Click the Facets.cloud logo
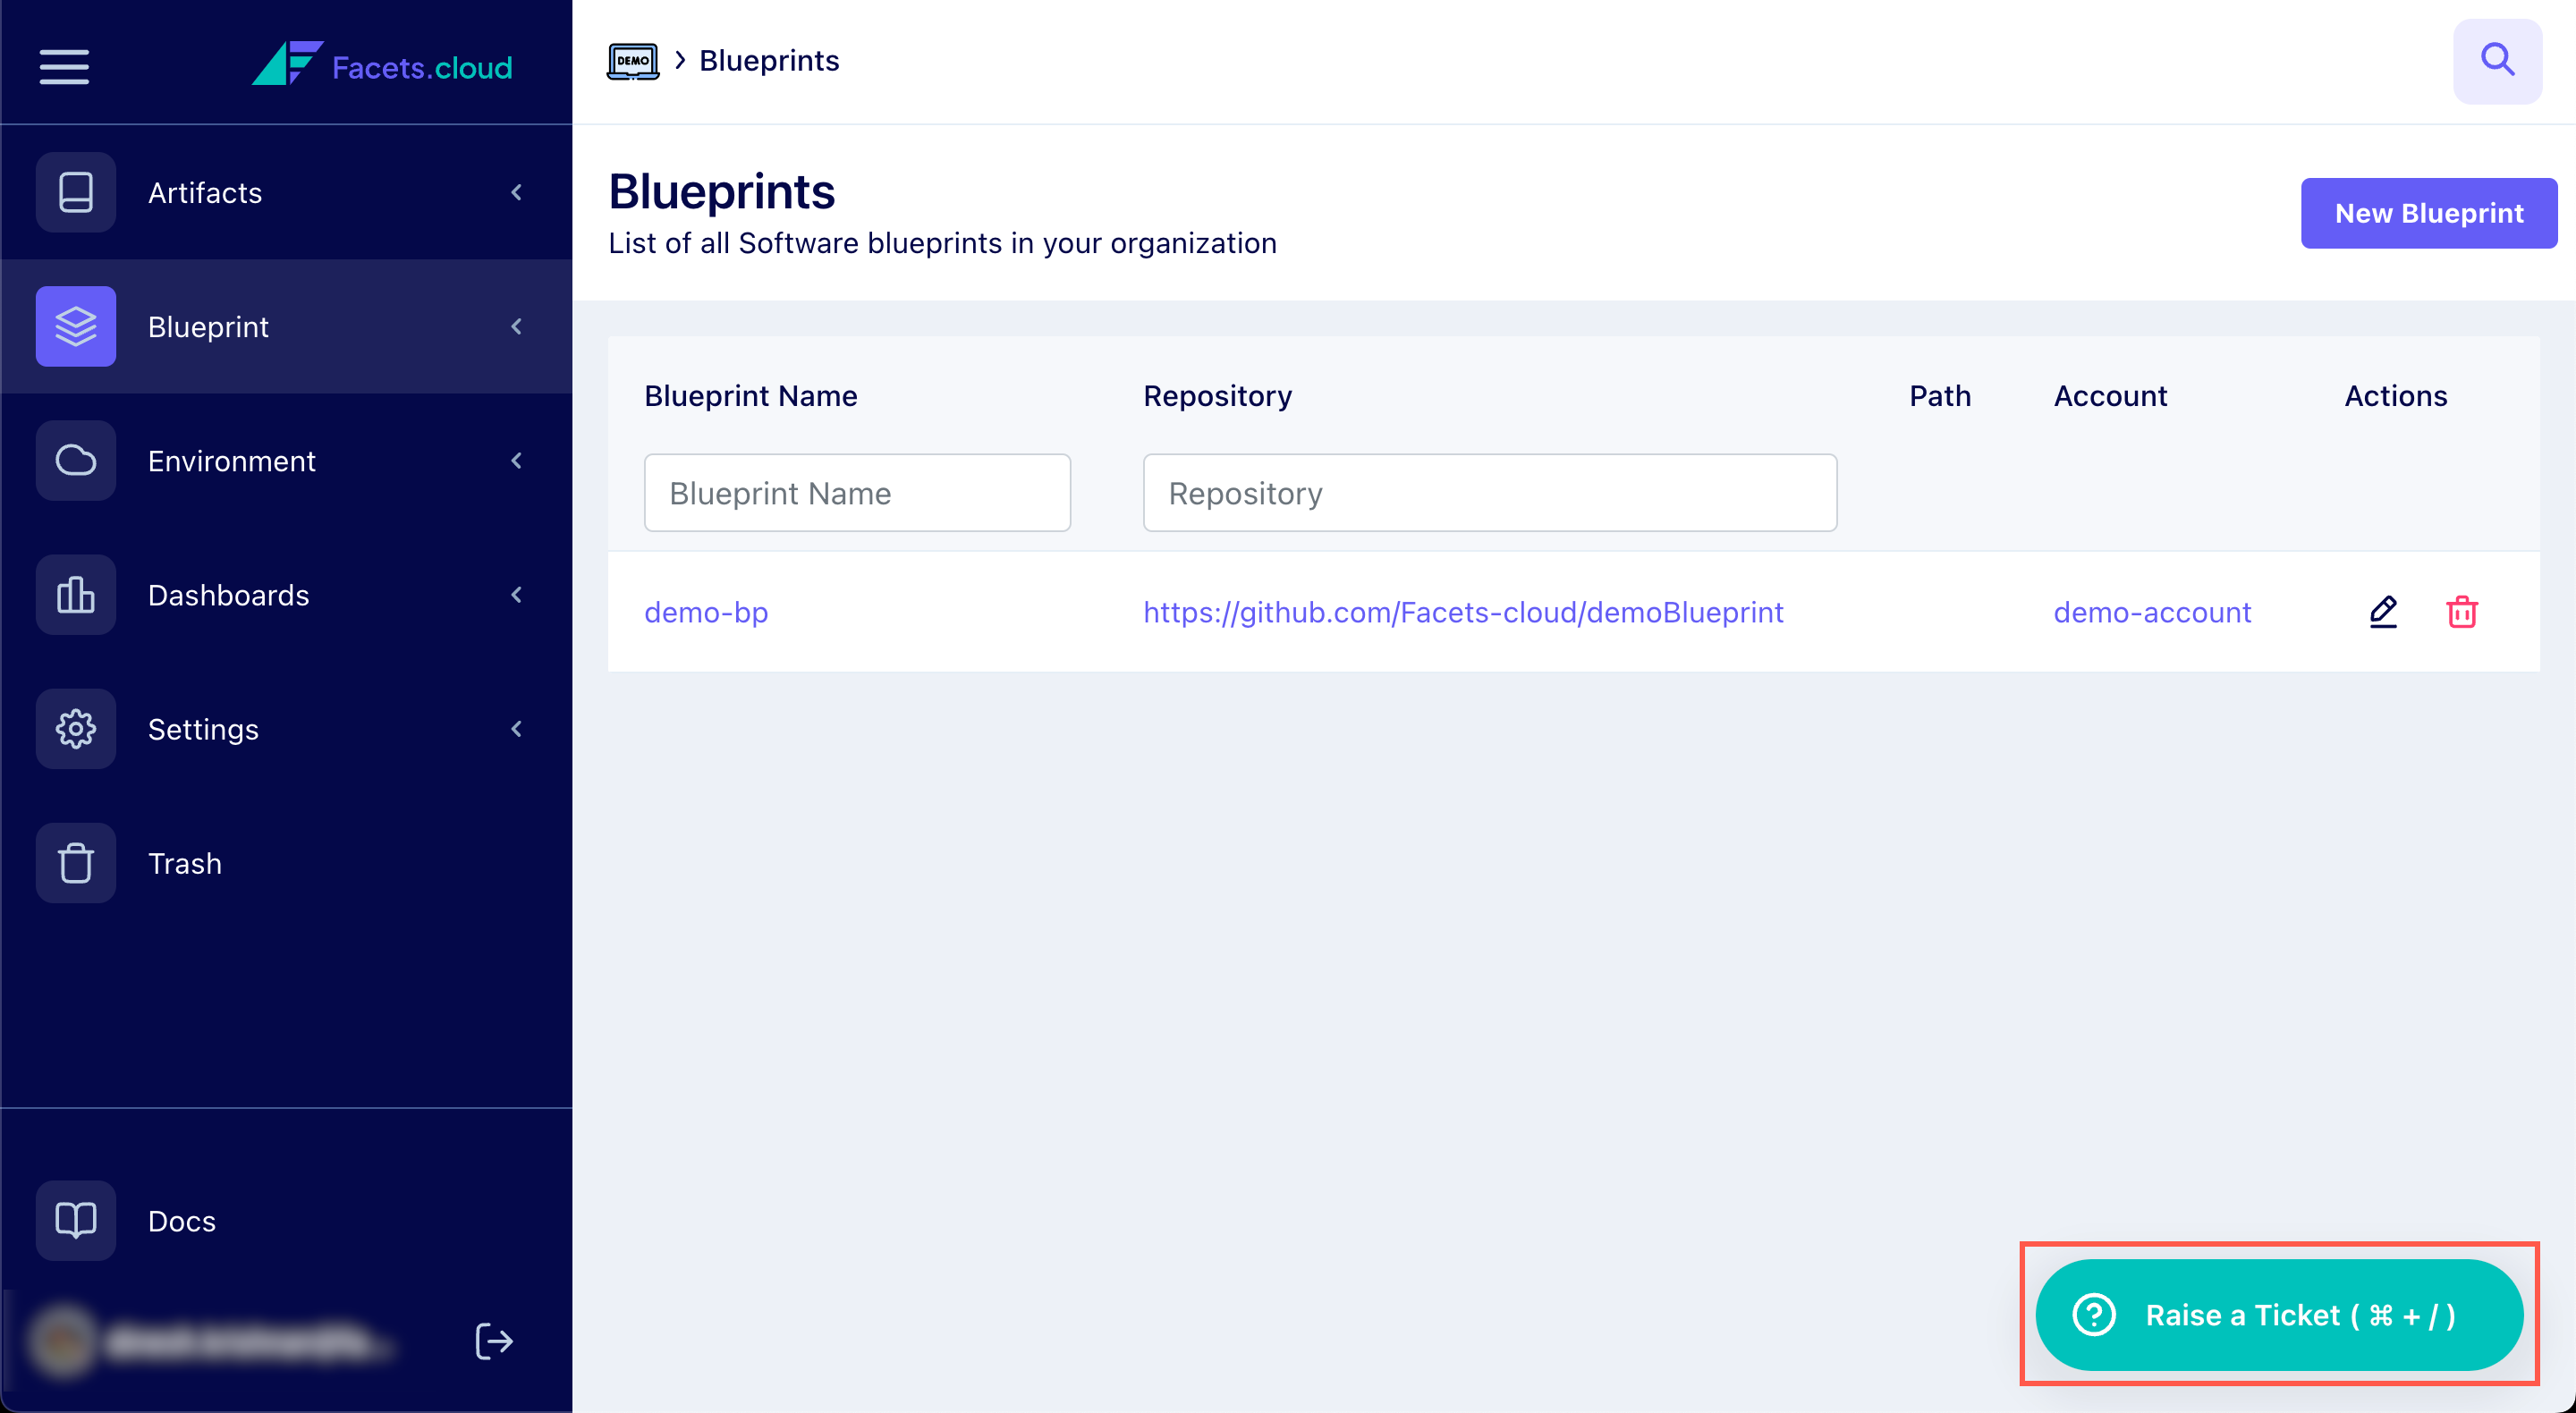2576x1413 pixels. (382, 64)
